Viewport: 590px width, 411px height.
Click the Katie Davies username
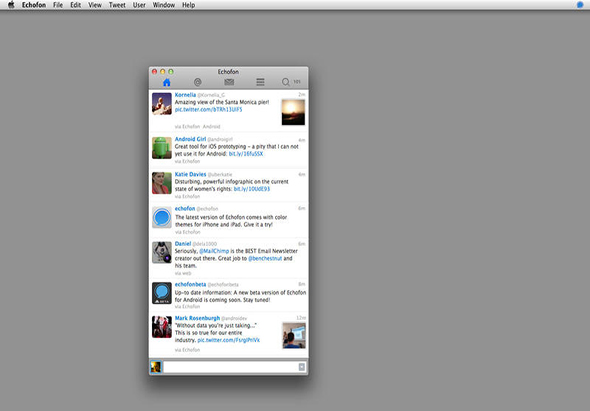[x=190, y=174]
